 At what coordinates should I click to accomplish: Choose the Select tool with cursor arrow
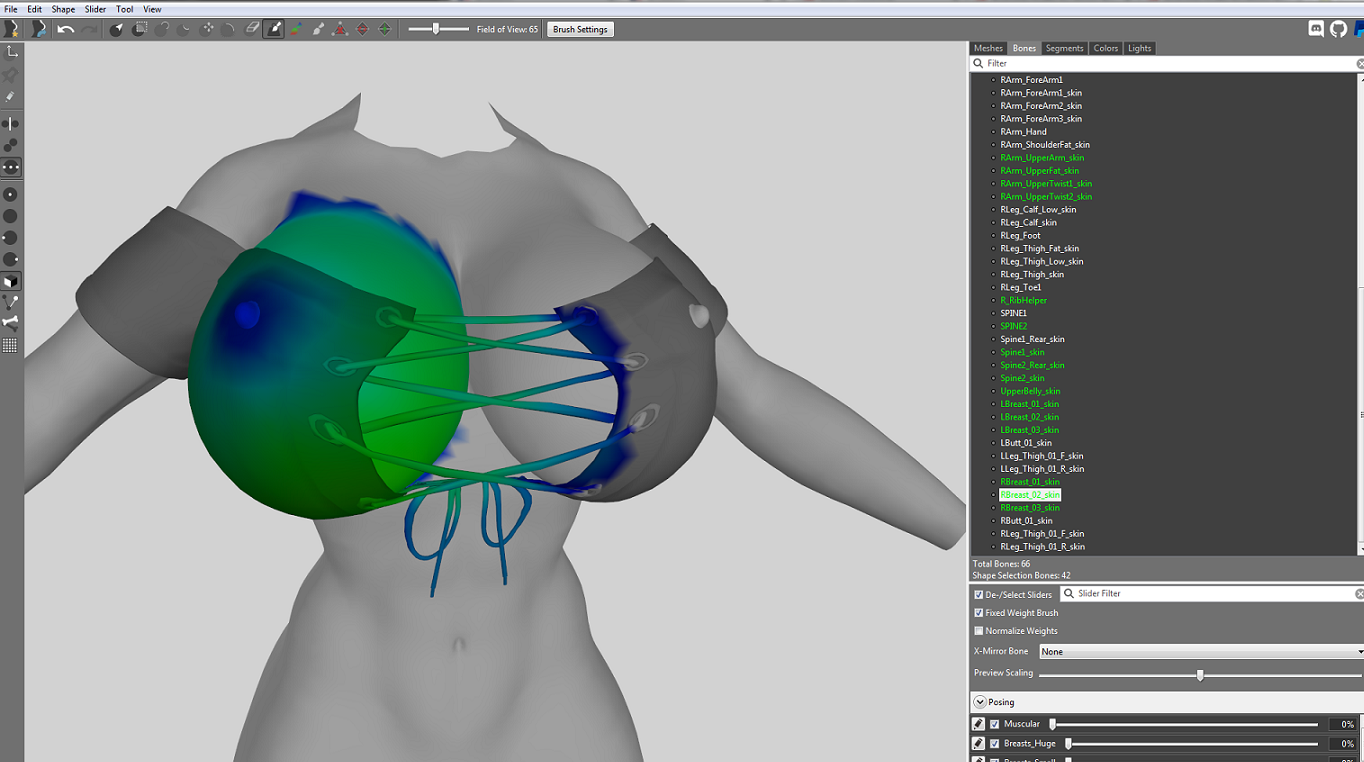click(116, 29)
